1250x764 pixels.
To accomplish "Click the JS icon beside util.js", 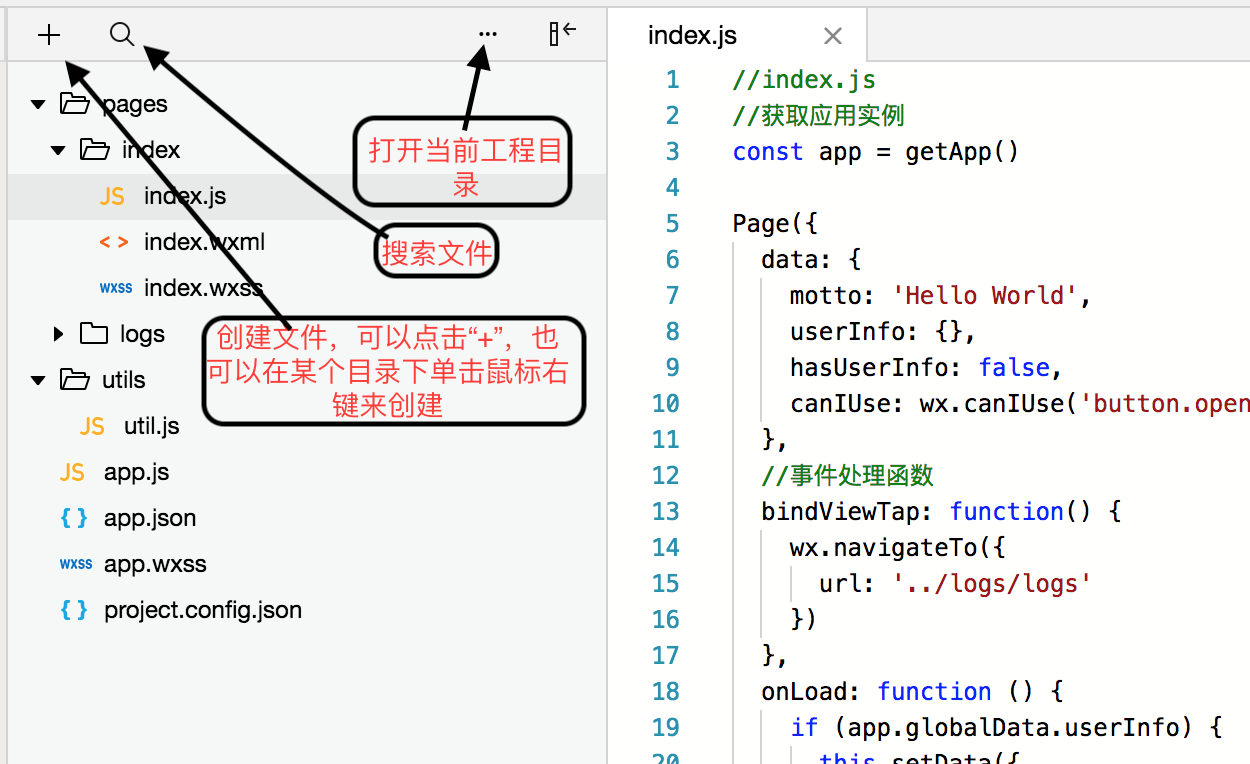I will [92, 426].
